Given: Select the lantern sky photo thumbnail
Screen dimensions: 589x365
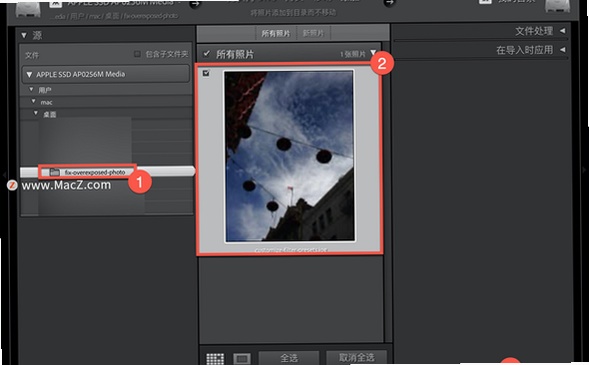Looking at the screenshot, I should [289, 156].
